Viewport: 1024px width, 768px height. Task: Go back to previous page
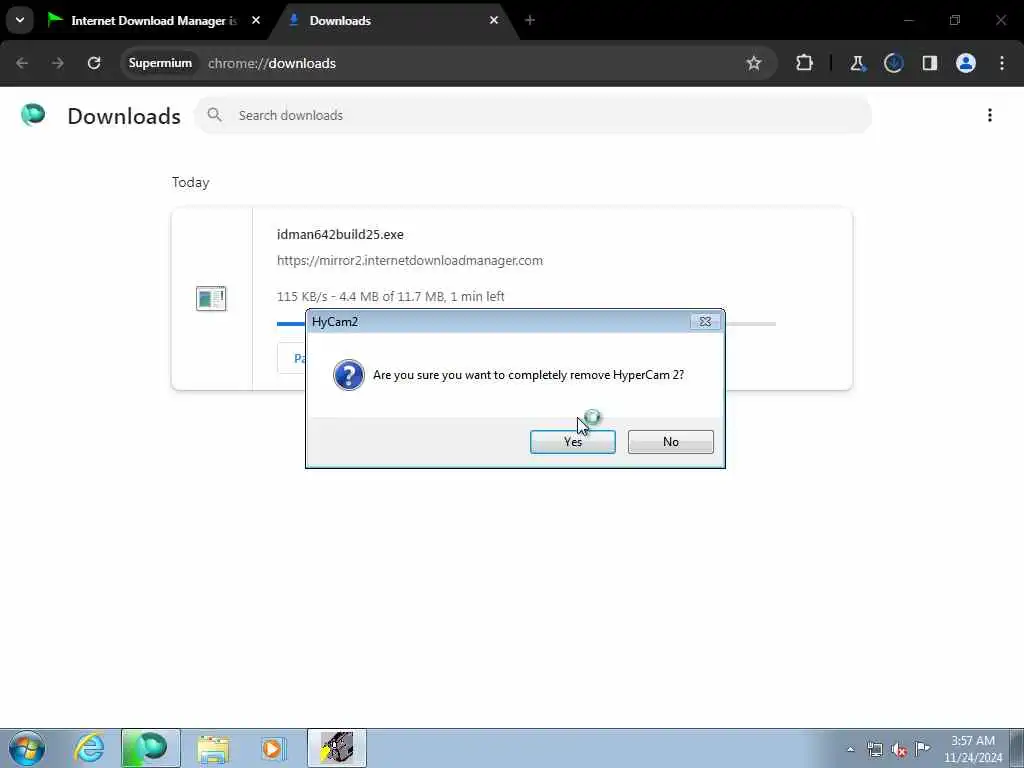(x=22, y=63)
